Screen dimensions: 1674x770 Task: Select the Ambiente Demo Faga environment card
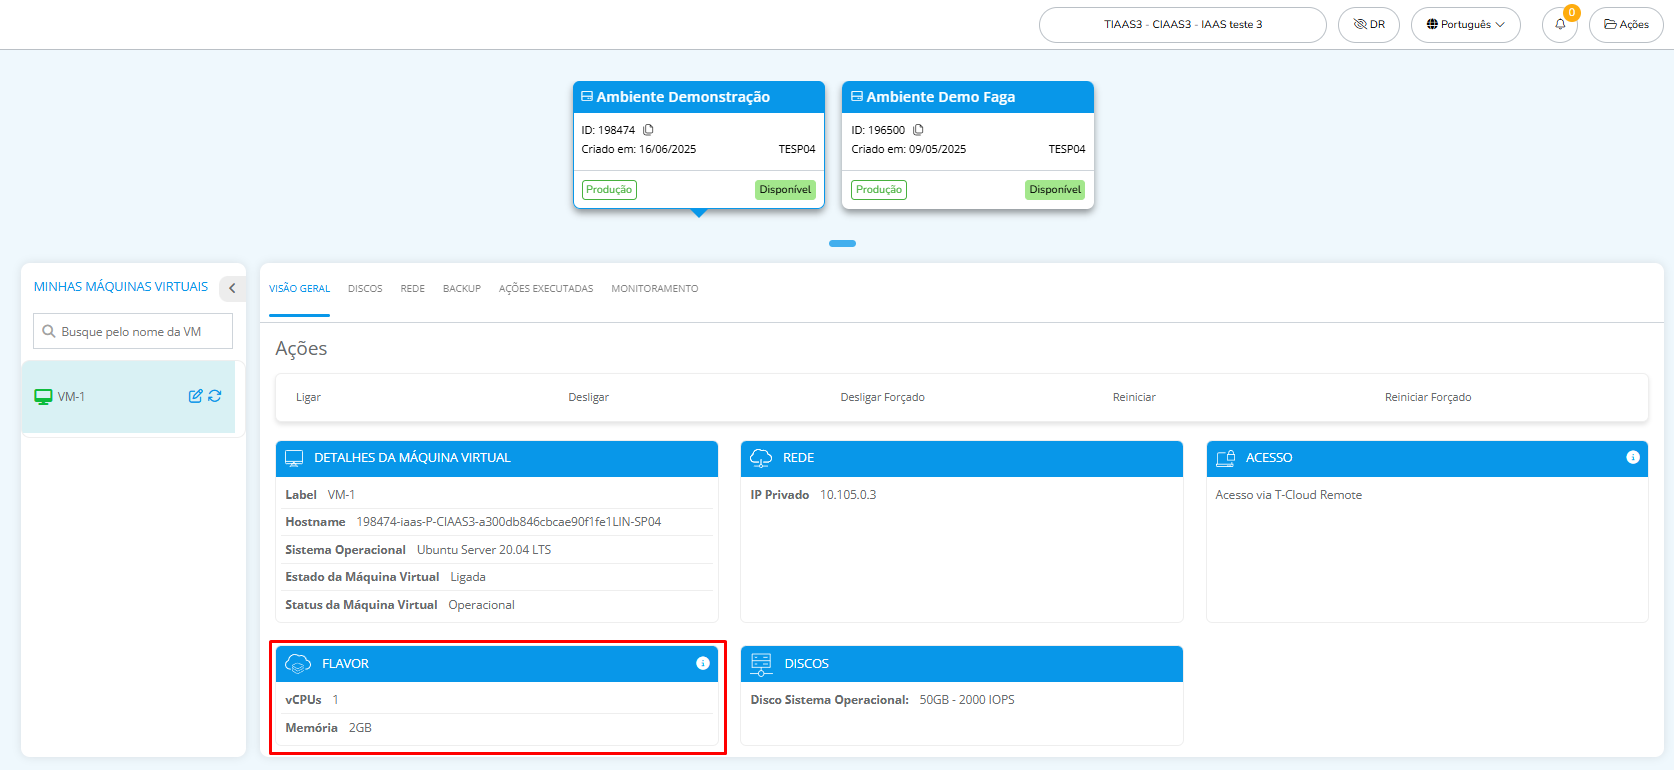968,145
